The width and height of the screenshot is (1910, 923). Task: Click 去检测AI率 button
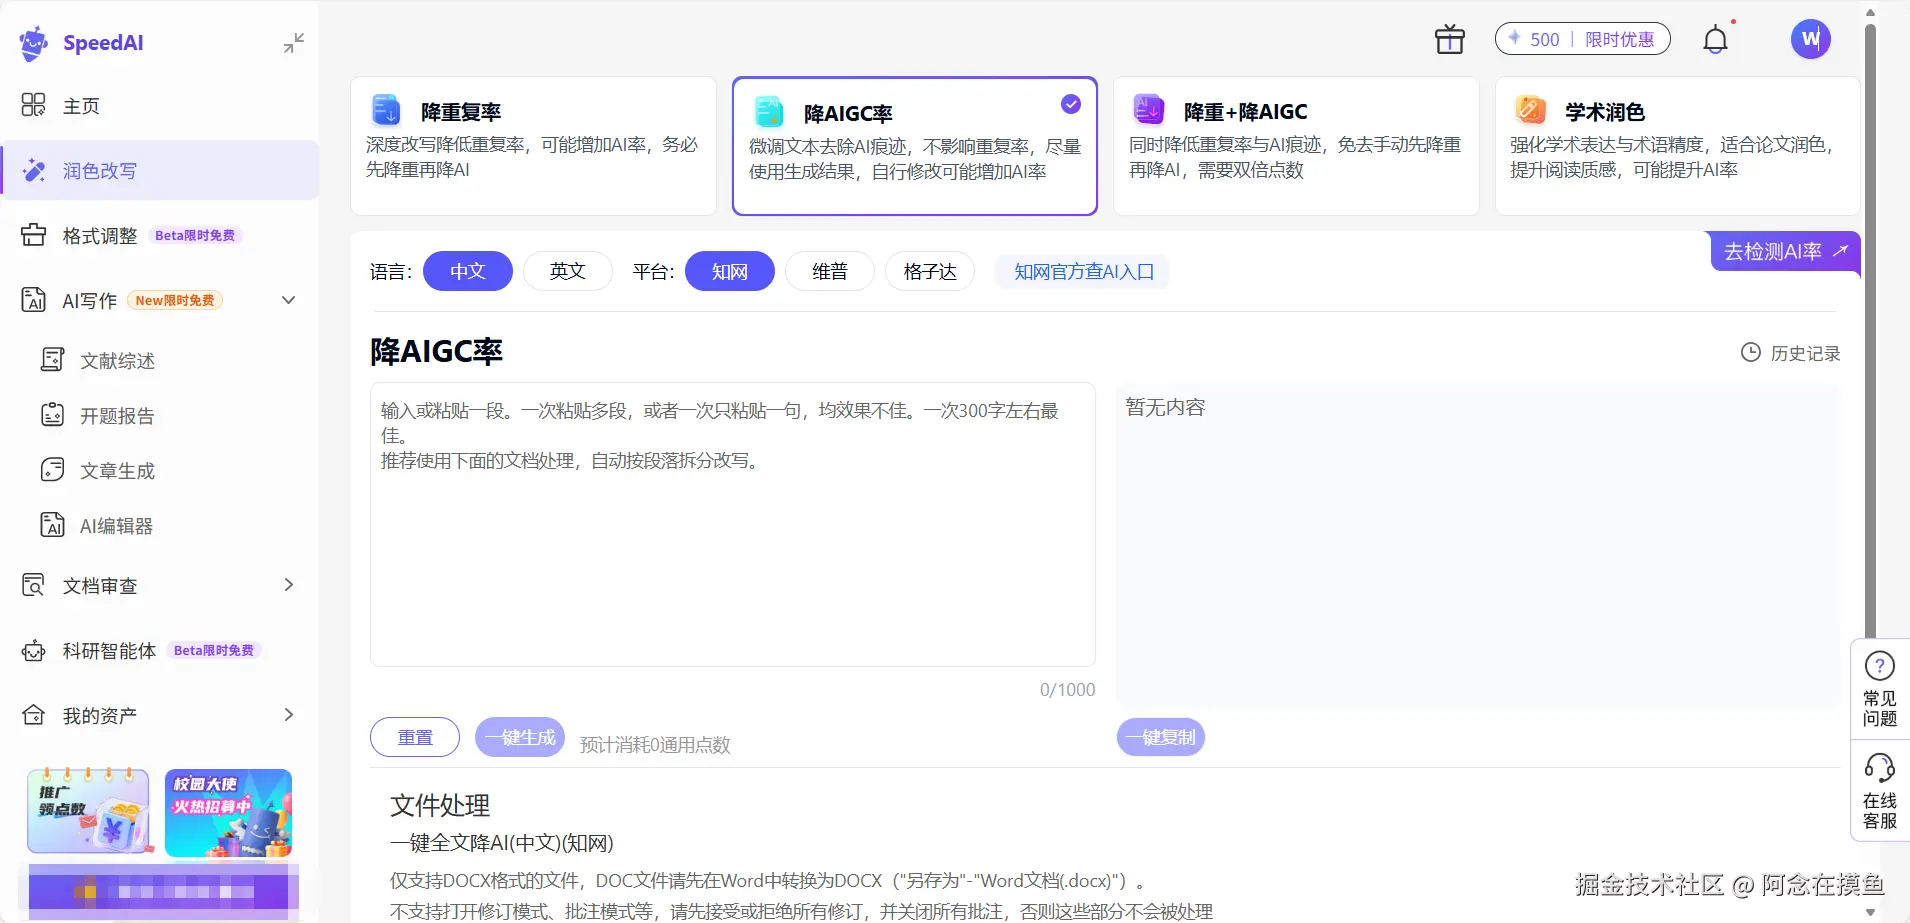(1786, 251)
